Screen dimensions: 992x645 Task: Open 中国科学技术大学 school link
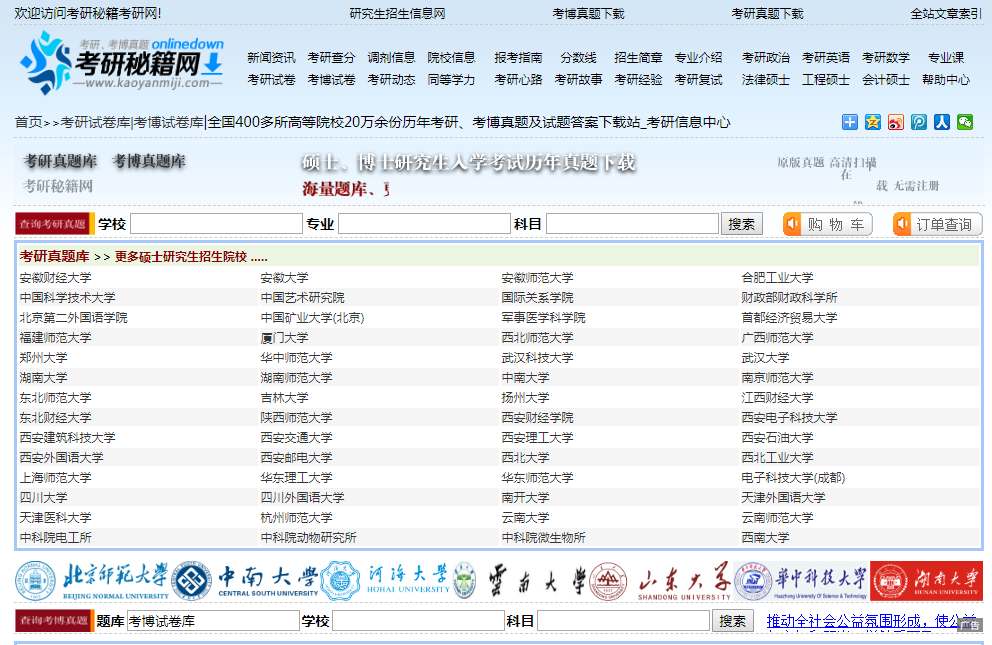coord(68,297)
